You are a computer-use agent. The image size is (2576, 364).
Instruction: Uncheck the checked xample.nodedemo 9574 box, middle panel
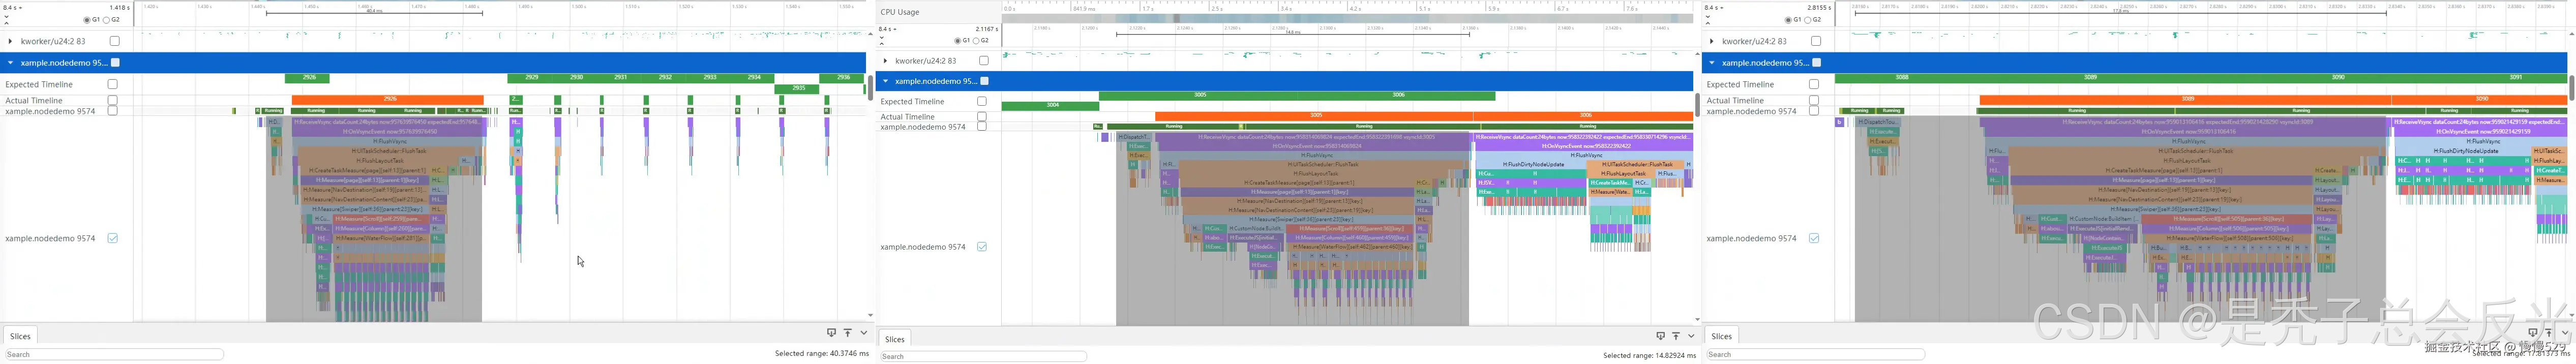click(982, 246)
